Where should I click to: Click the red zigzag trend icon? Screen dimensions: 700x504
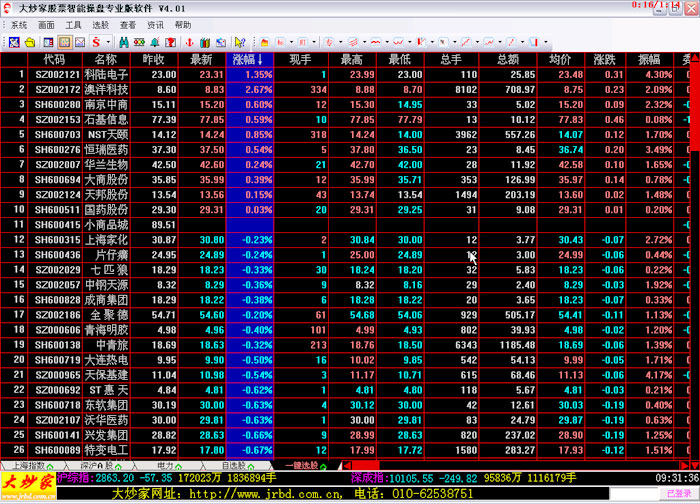pos(488,42)
